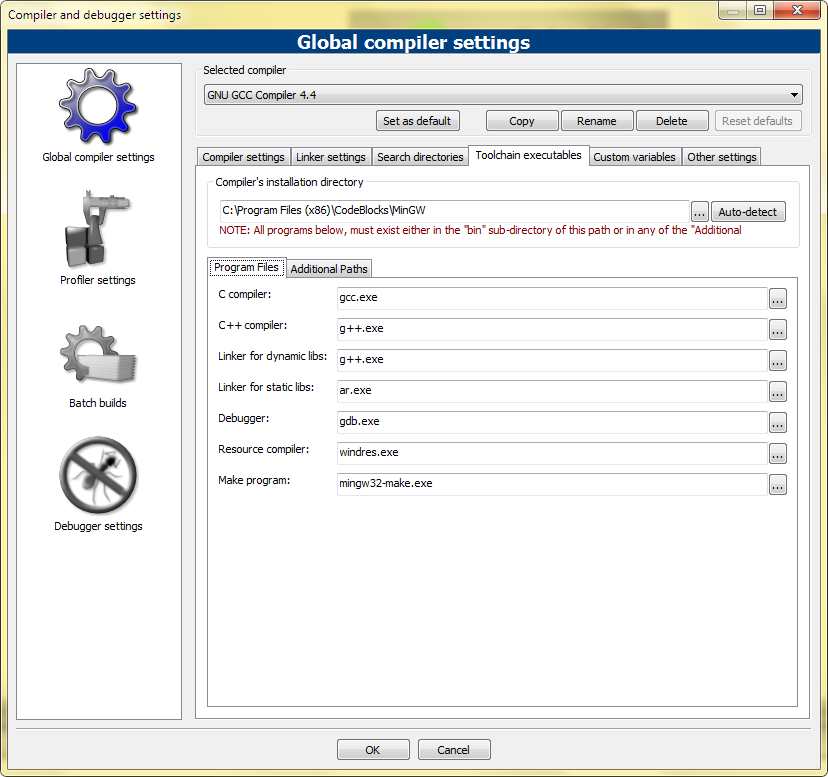Click OK to confirm settings
The image size is (828, 777).
(x=372, y=750)
